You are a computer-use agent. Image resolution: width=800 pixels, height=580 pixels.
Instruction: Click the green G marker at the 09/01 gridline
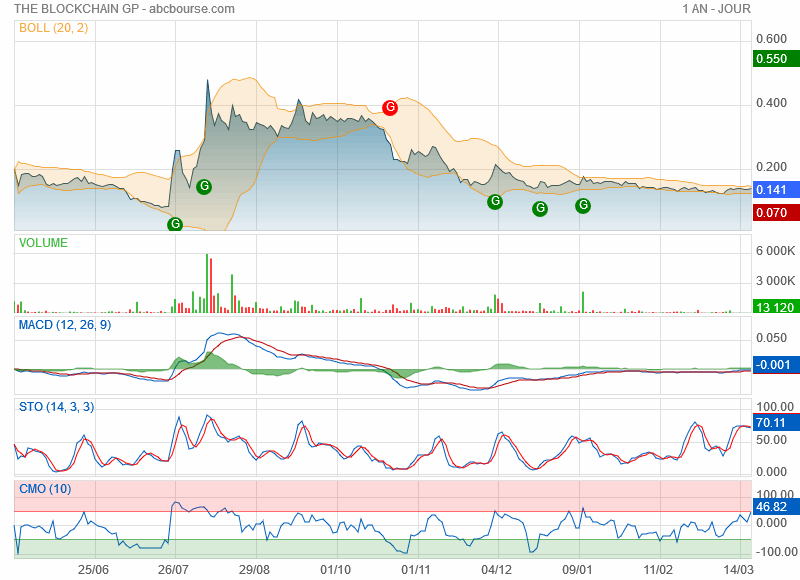tap(583, 206)
